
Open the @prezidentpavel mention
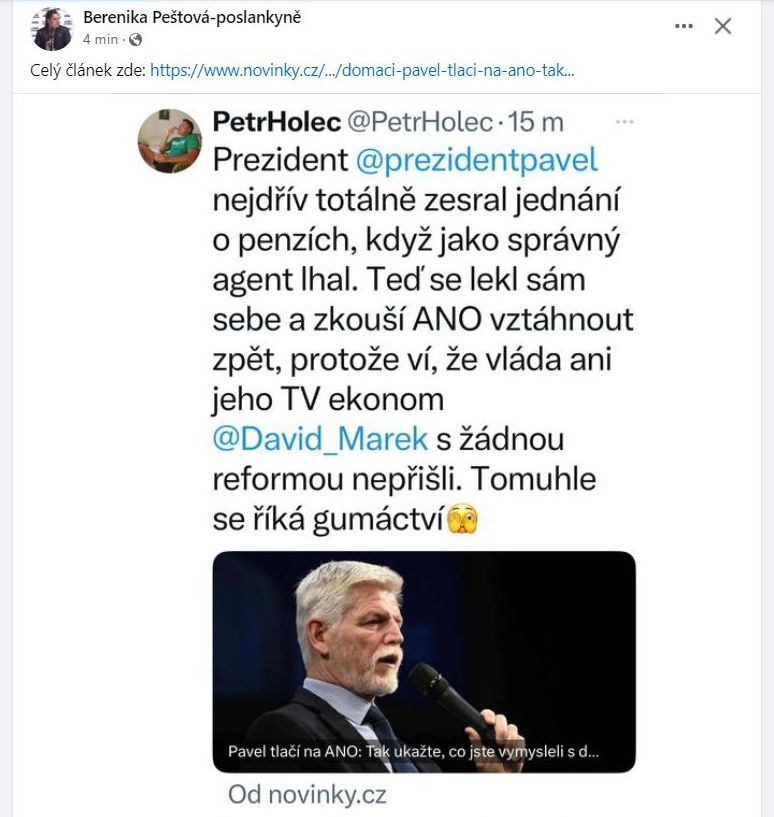tap(476, 160)
